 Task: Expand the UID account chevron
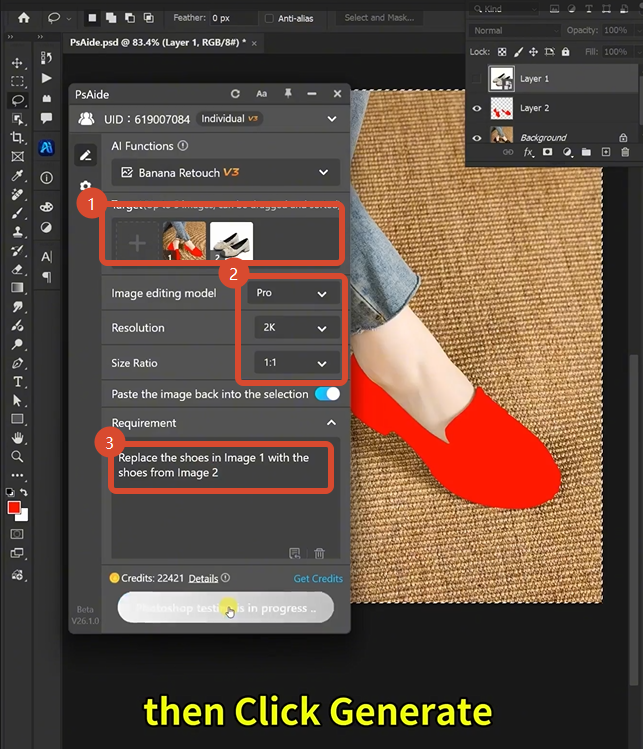[x=332, y=118]
